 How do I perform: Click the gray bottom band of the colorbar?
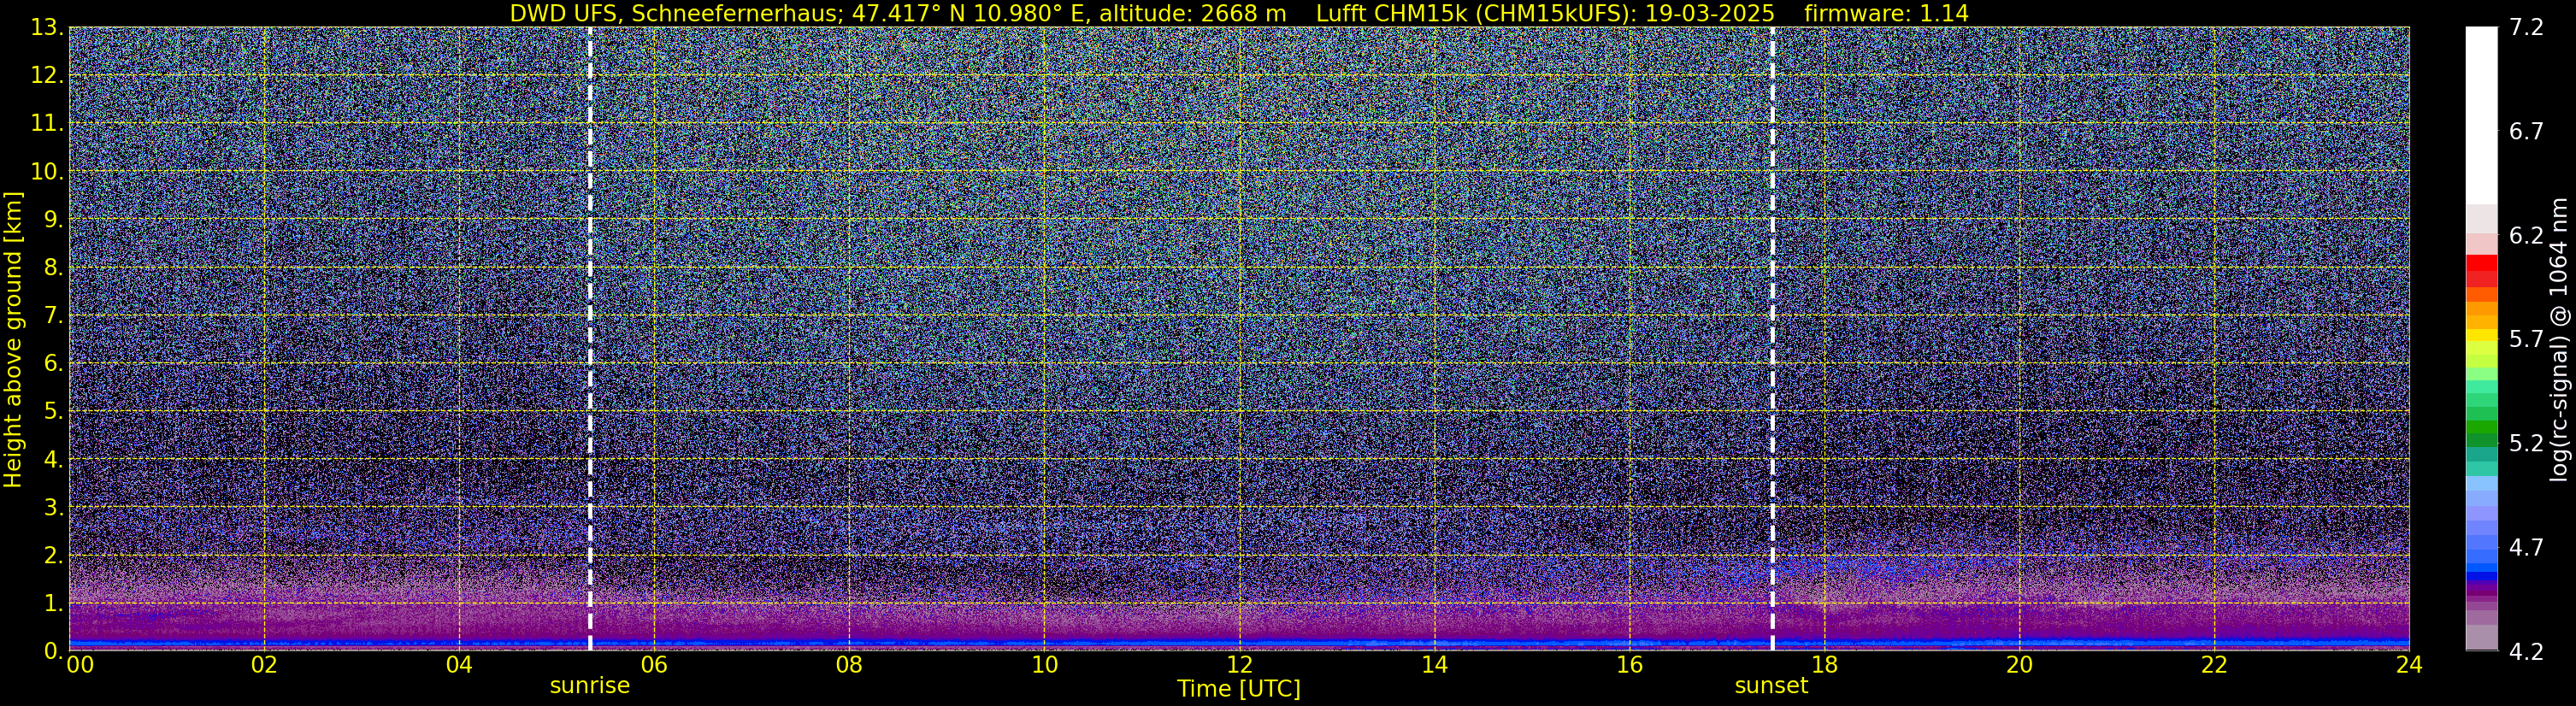[2481, 638]
